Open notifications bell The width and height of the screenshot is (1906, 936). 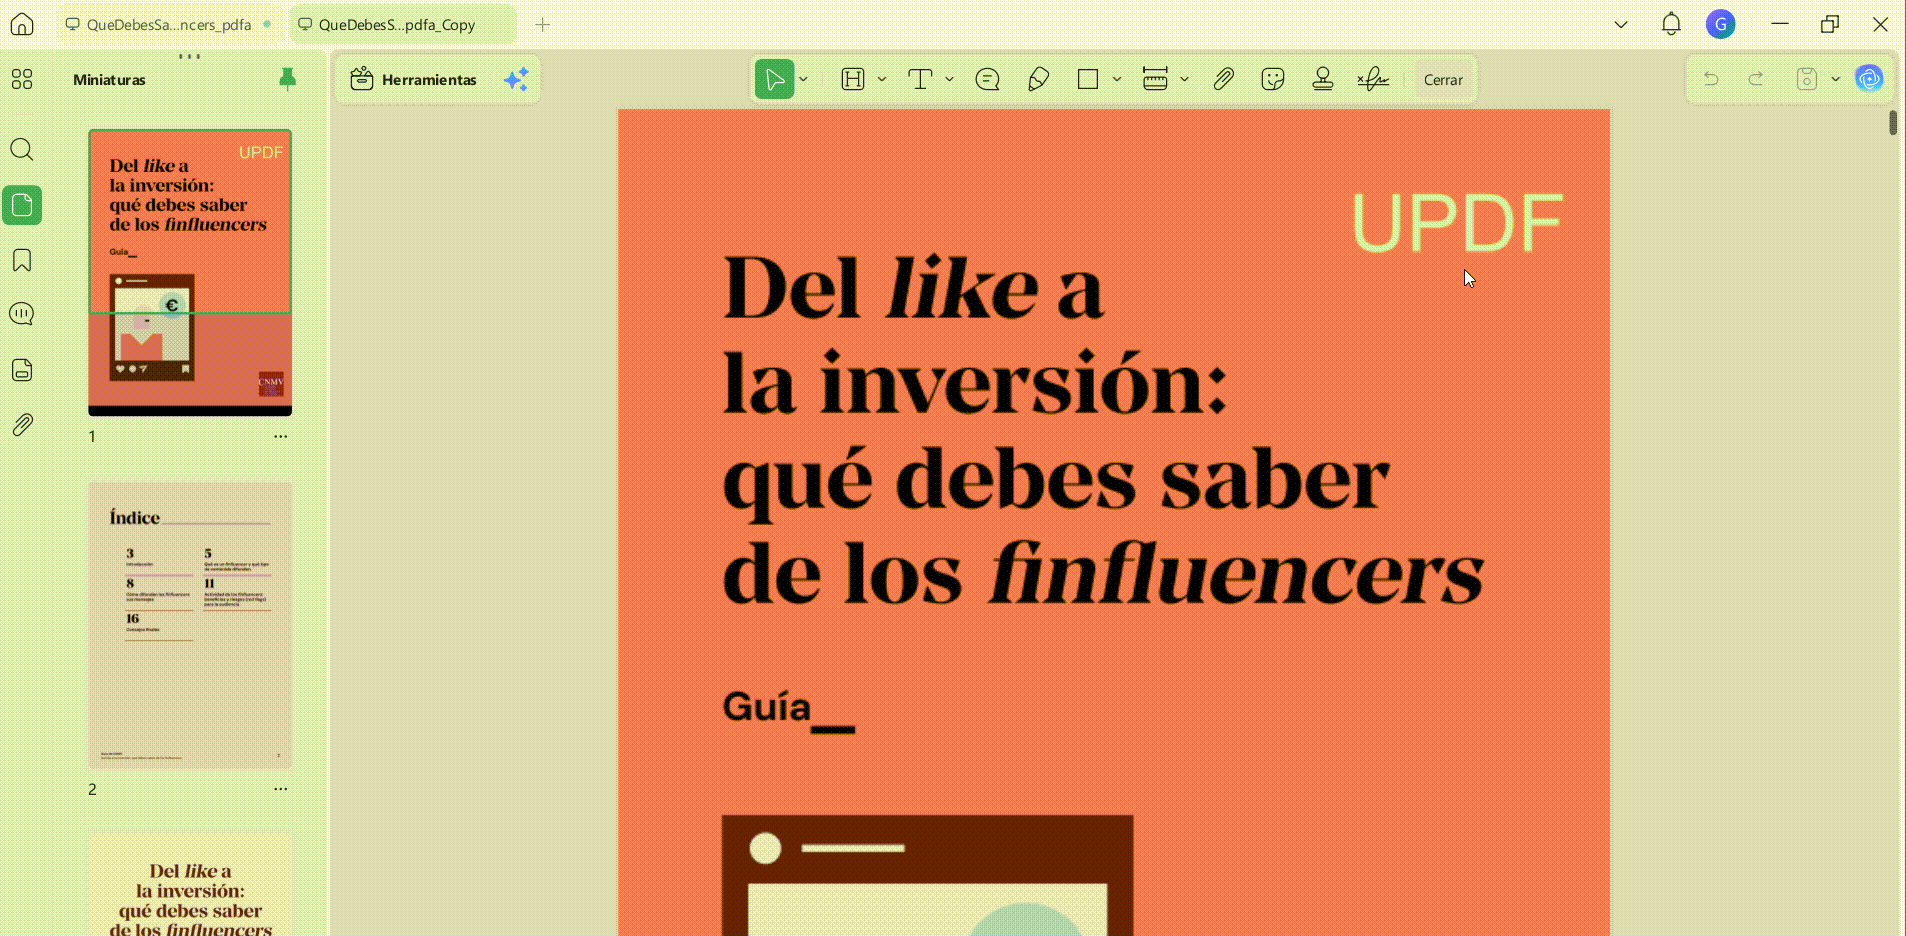(x=1671, y=24)
